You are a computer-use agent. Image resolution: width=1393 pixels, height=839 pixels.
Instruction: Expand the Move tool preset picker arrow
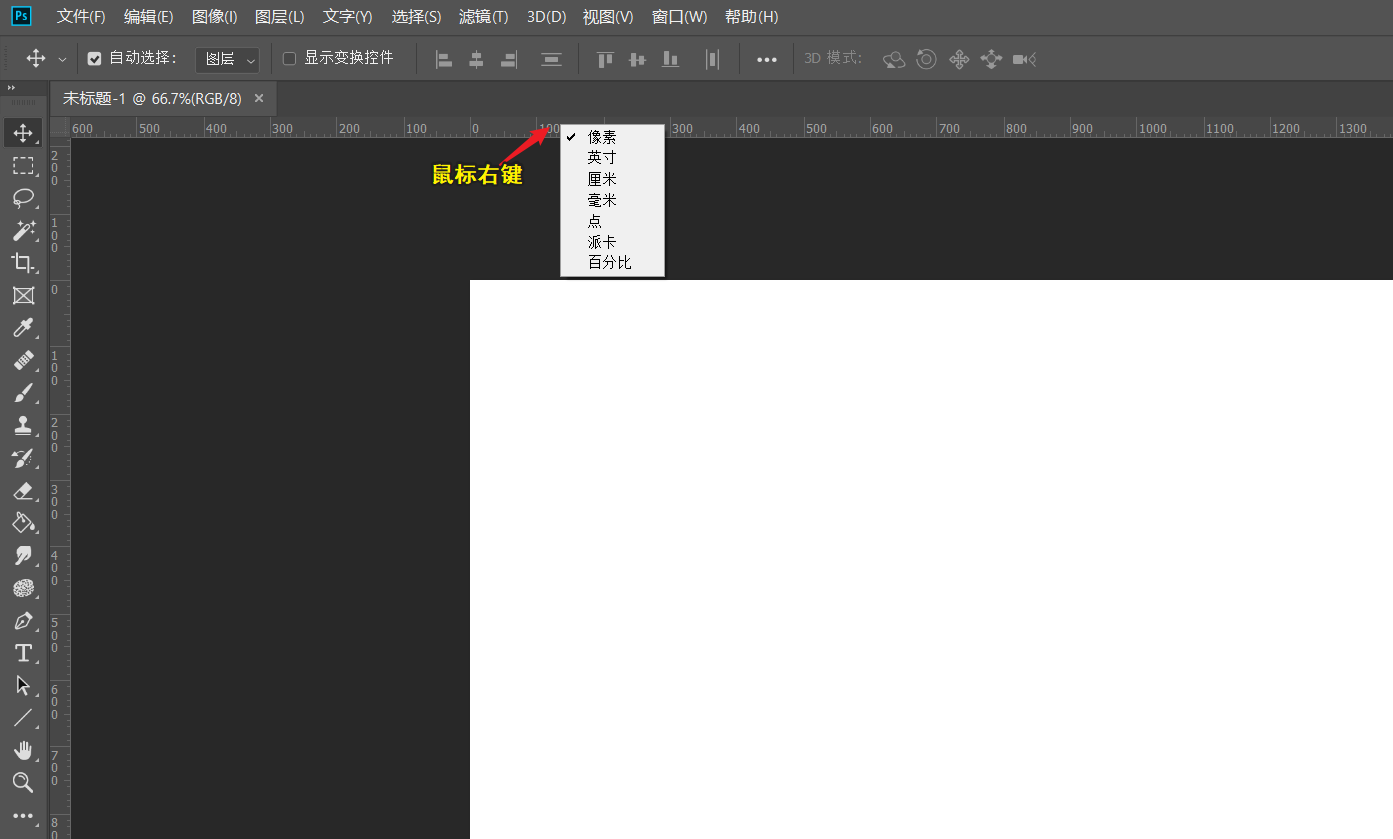point(62,60)
